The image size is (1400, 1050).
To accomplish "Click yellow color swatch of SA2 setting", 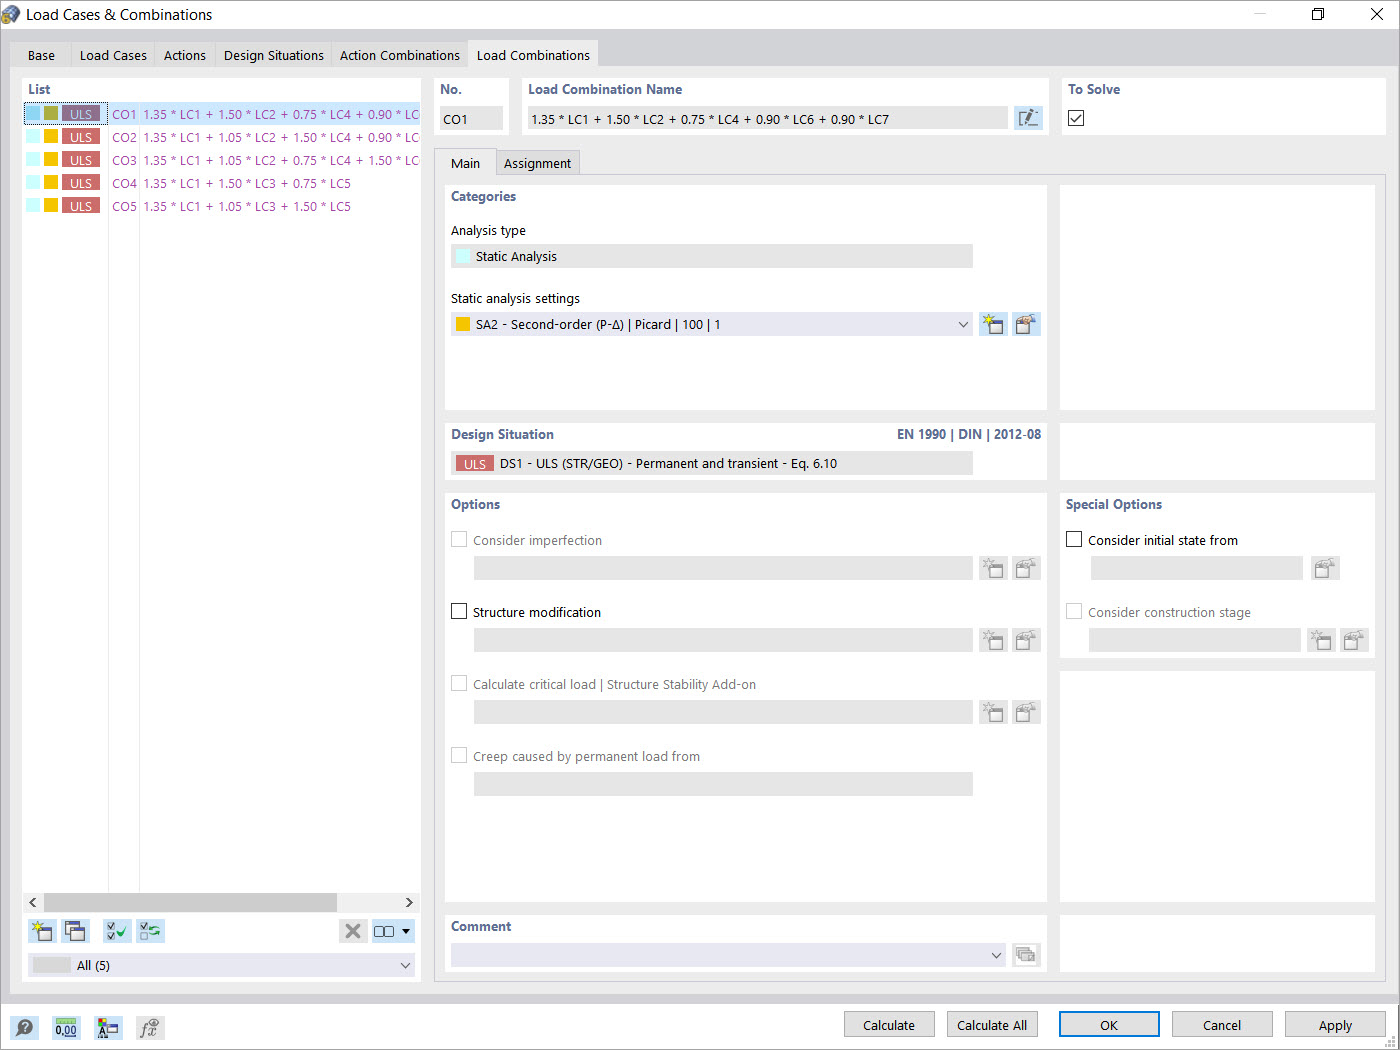I will point(463,324).
